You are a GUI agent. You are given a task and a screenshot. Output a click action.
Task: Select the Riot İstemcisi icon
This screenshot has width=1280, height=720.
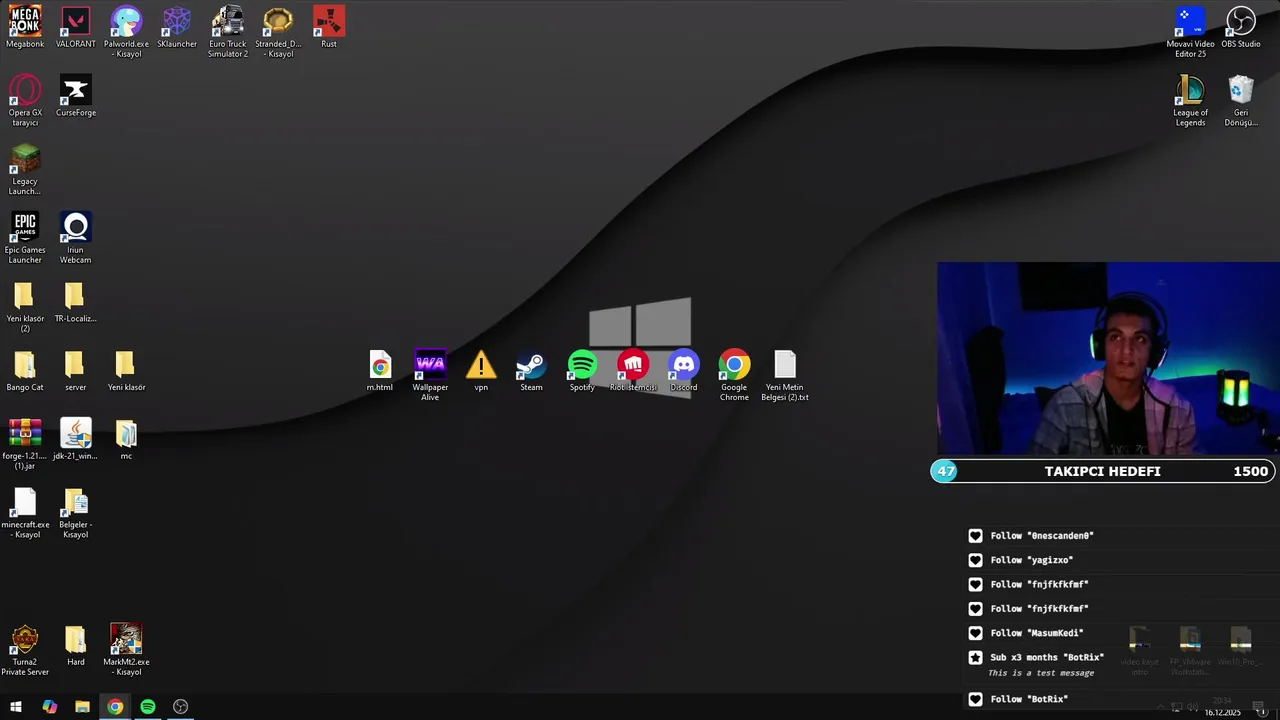click(x=633, y=371)
